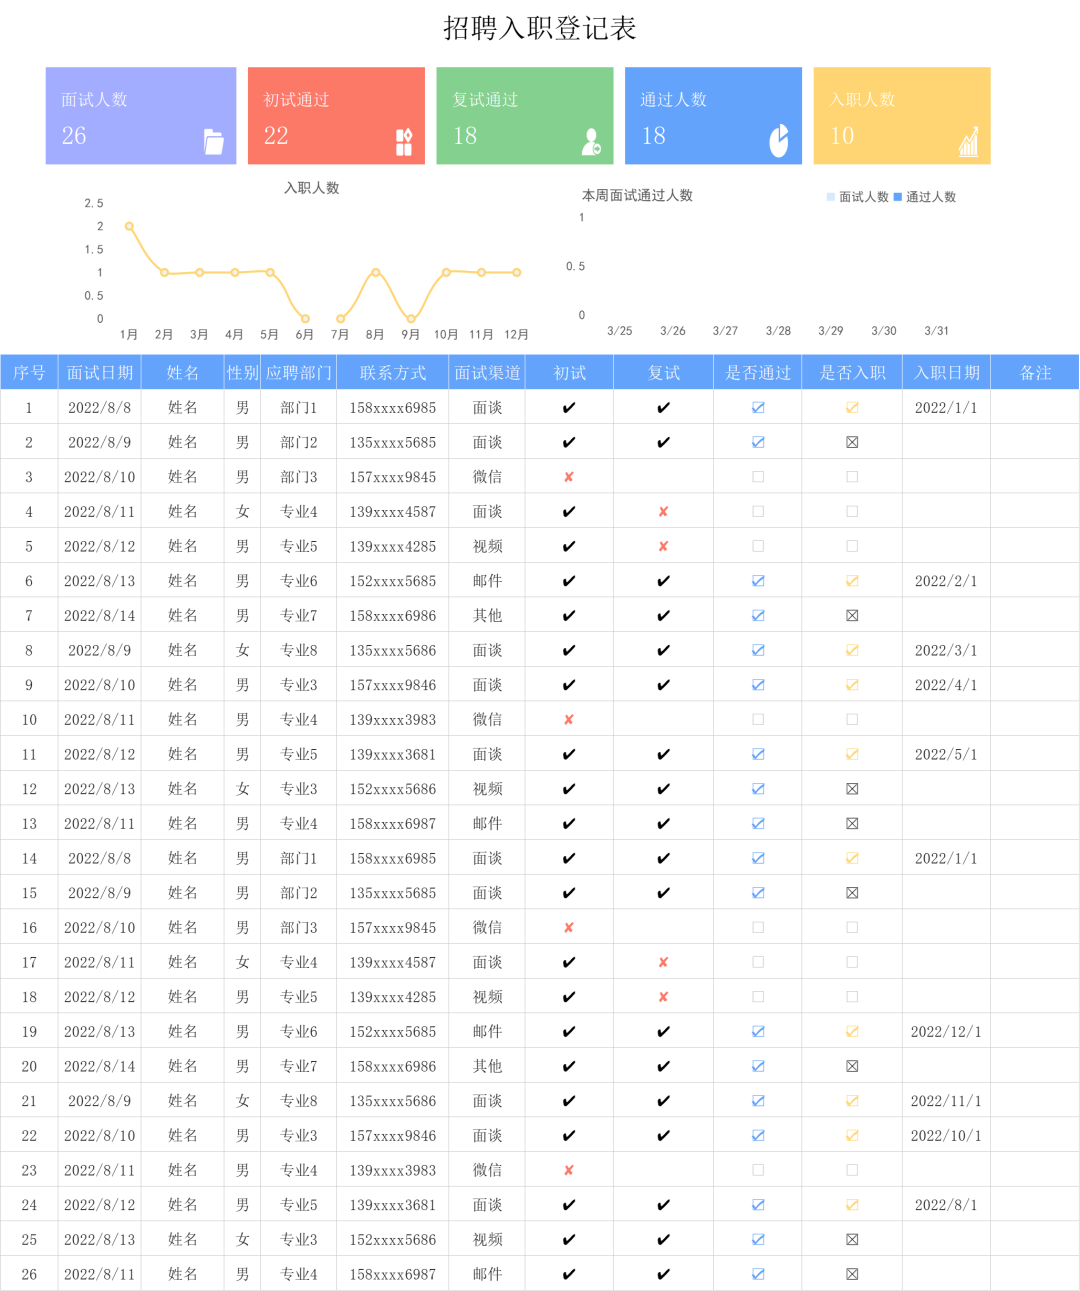The height and width of the screenshot is (1291, 1080).
Task: Toggle the 是否入职 checkbox in row 22
Action: [852, 1136]
